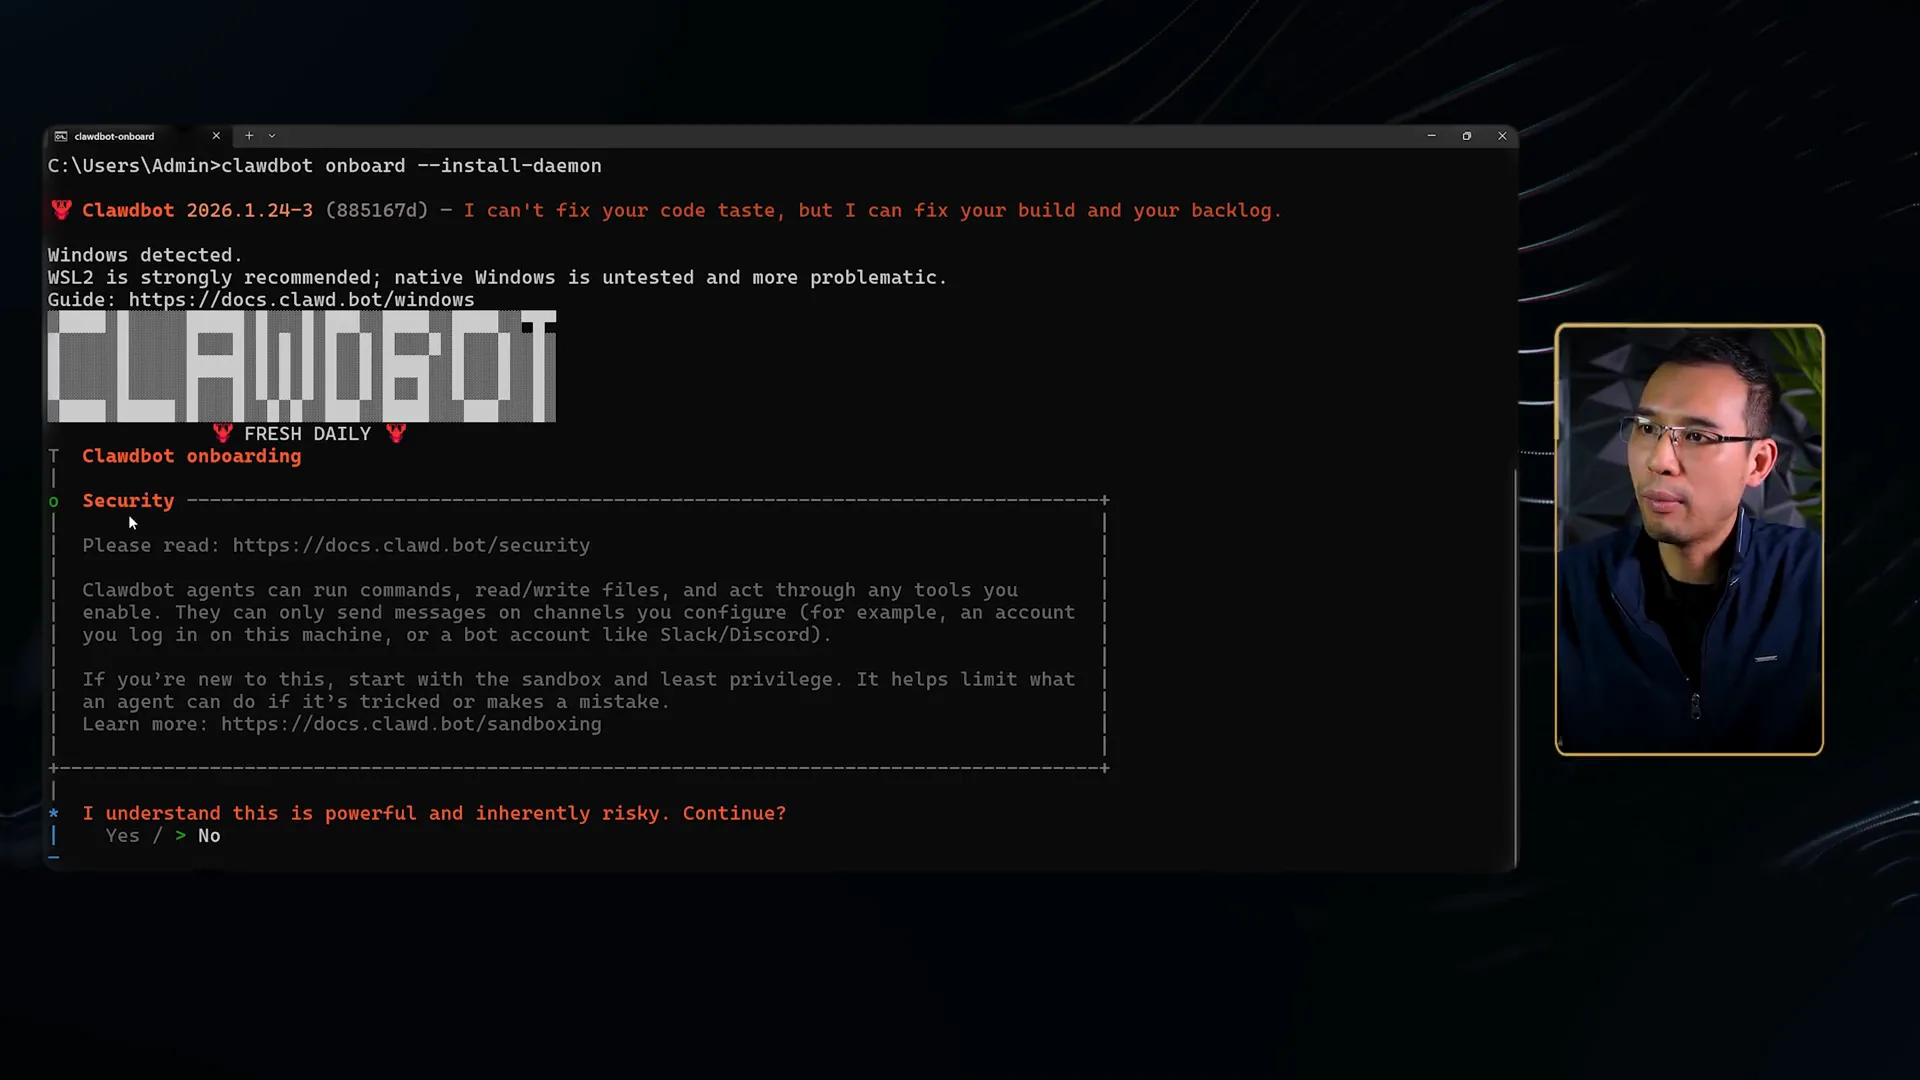Viewport: 1920px width, 1080px height.
Task: Choose the Yes option
Action: tap(123, 836)
